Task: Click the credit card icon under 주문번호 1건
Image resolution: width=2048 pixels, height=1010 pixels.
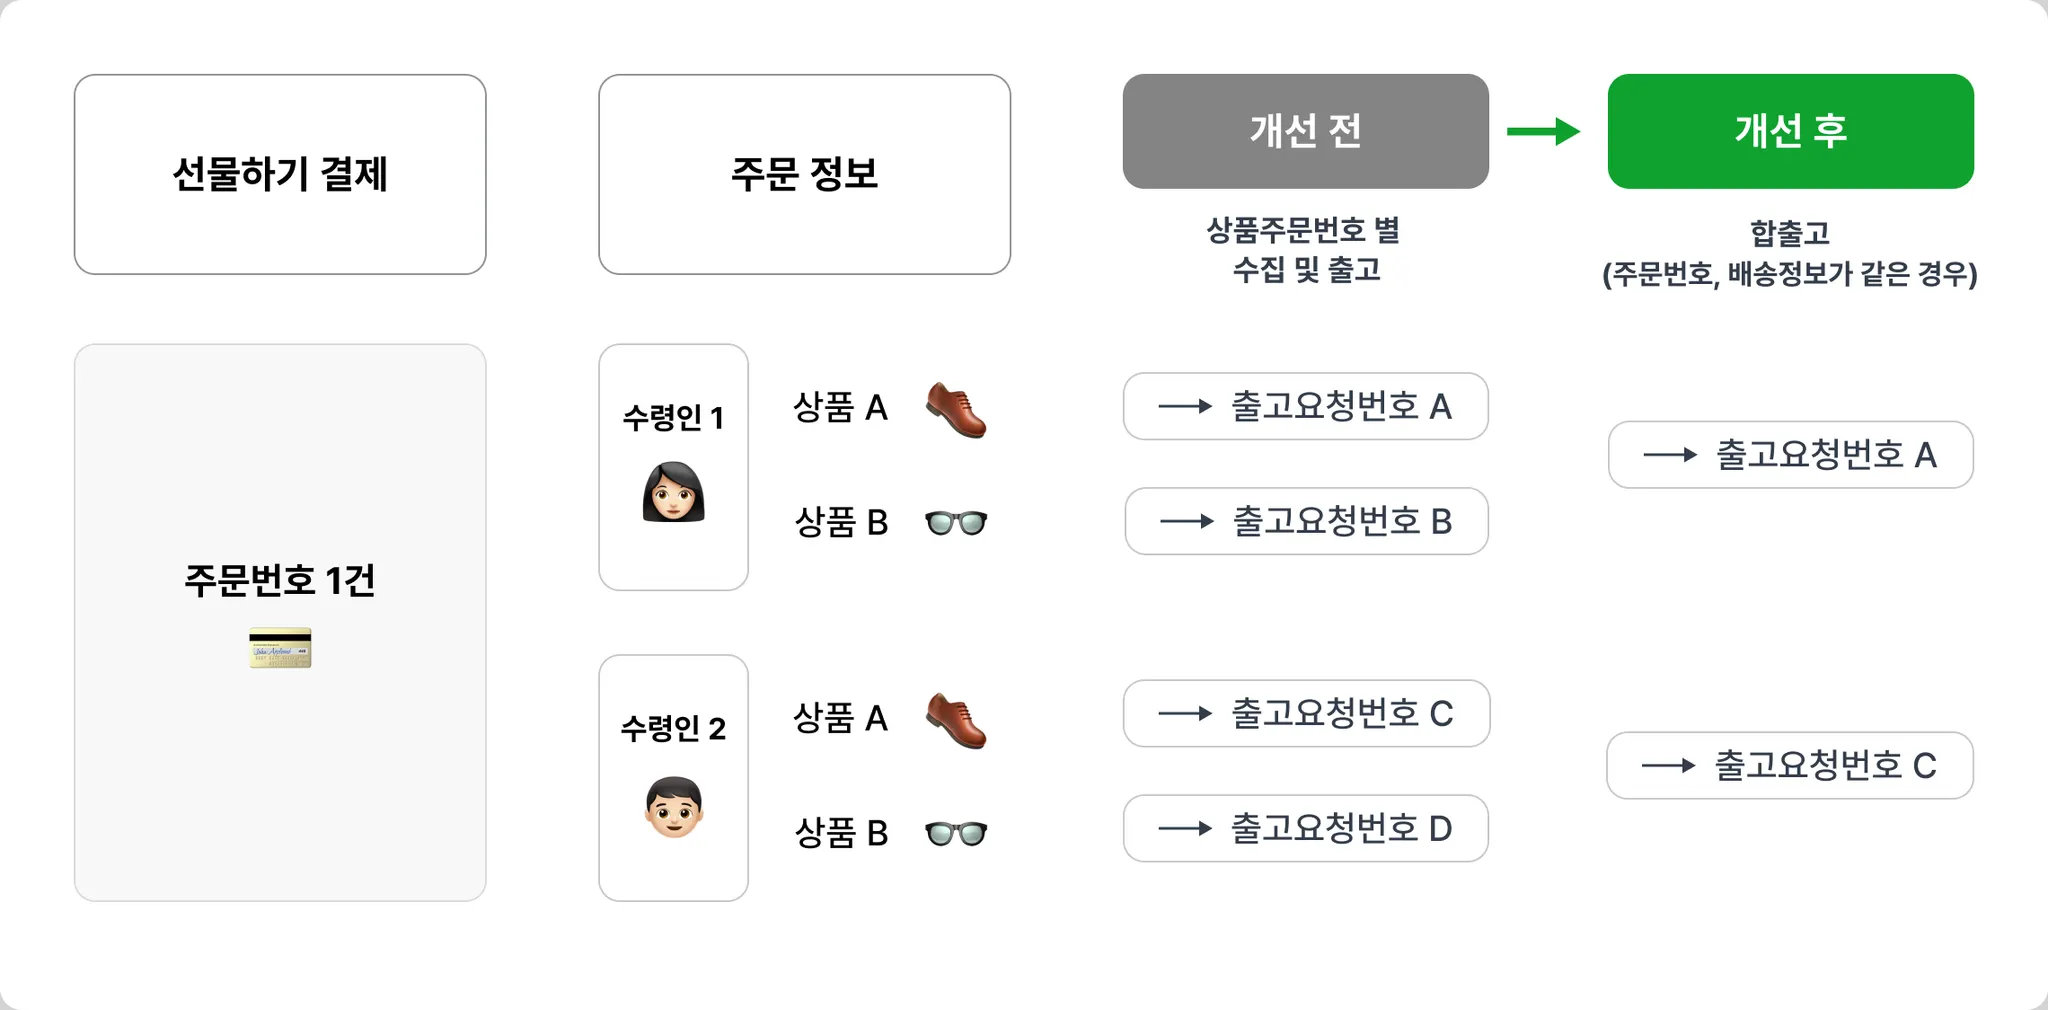Action: 280,648
